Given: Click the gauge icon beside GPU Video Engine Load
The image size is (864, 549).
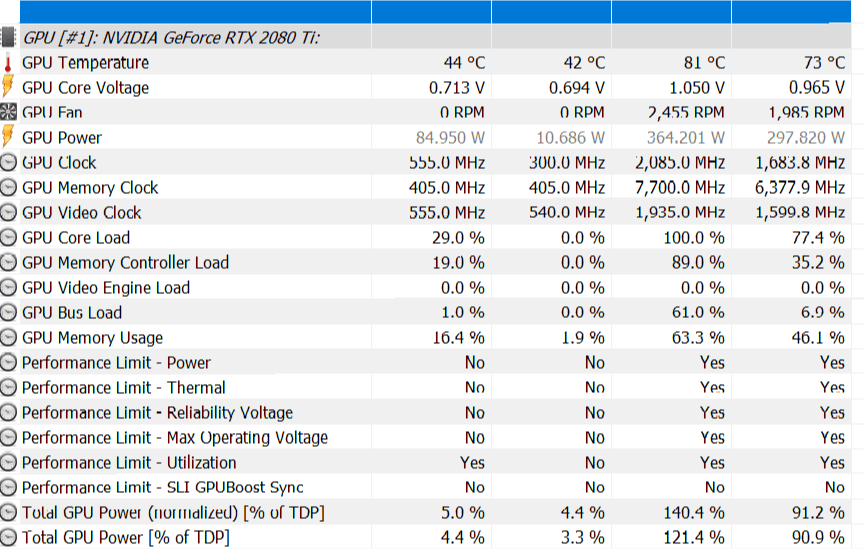Looking at the screenshot, I should pyautogui.click(x=8, y=288).
